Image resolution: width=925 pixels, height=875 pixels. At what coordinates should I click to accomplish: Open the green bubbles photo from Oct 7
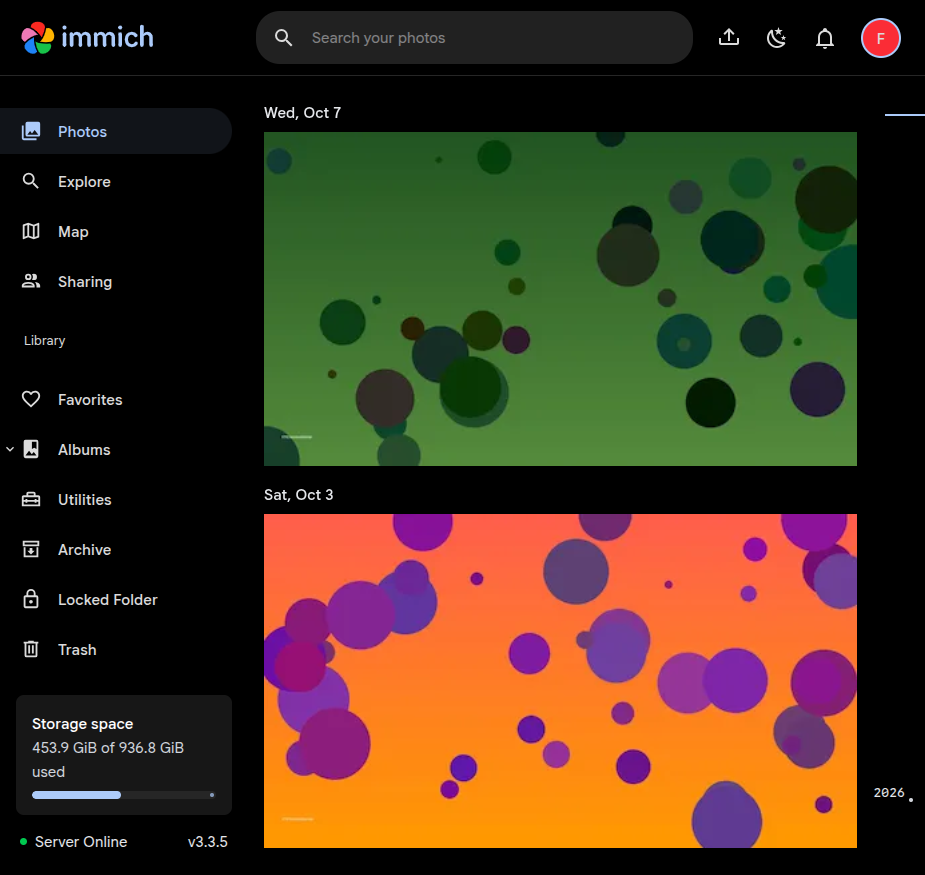click(x=560, y=299)
